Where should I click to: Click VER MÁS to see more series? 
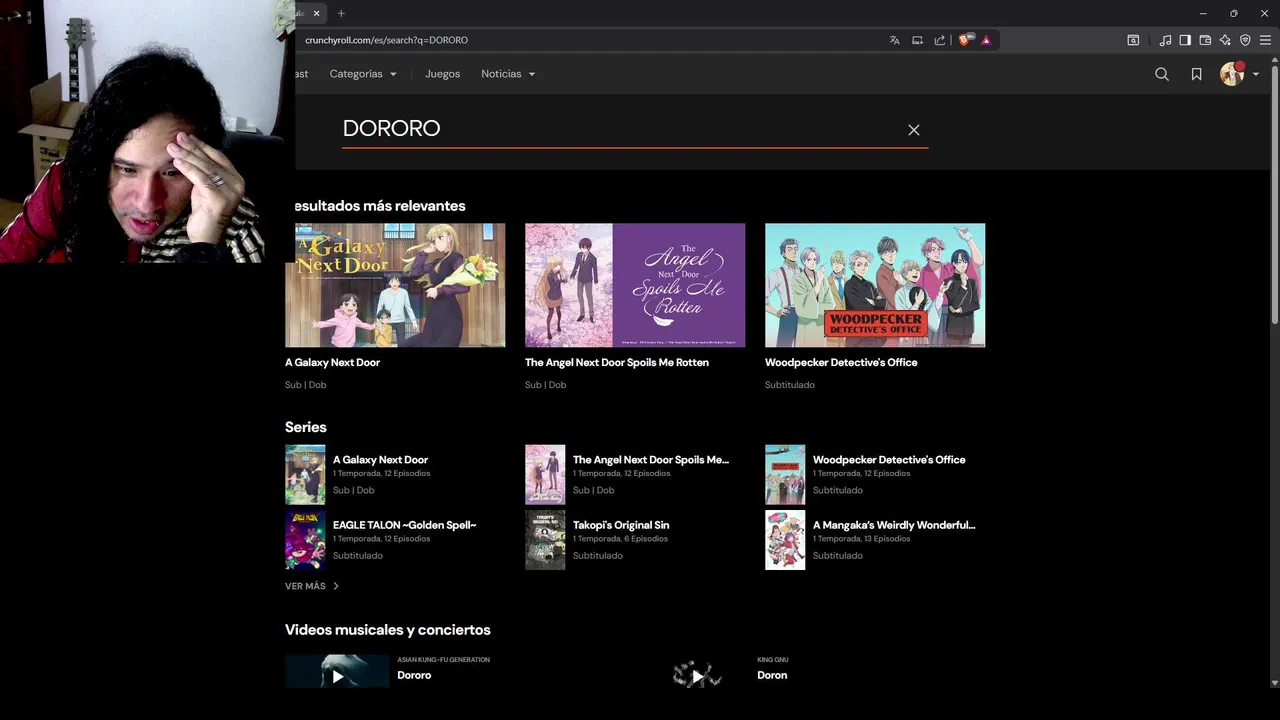pyautogui.click(x=312, y=586)
